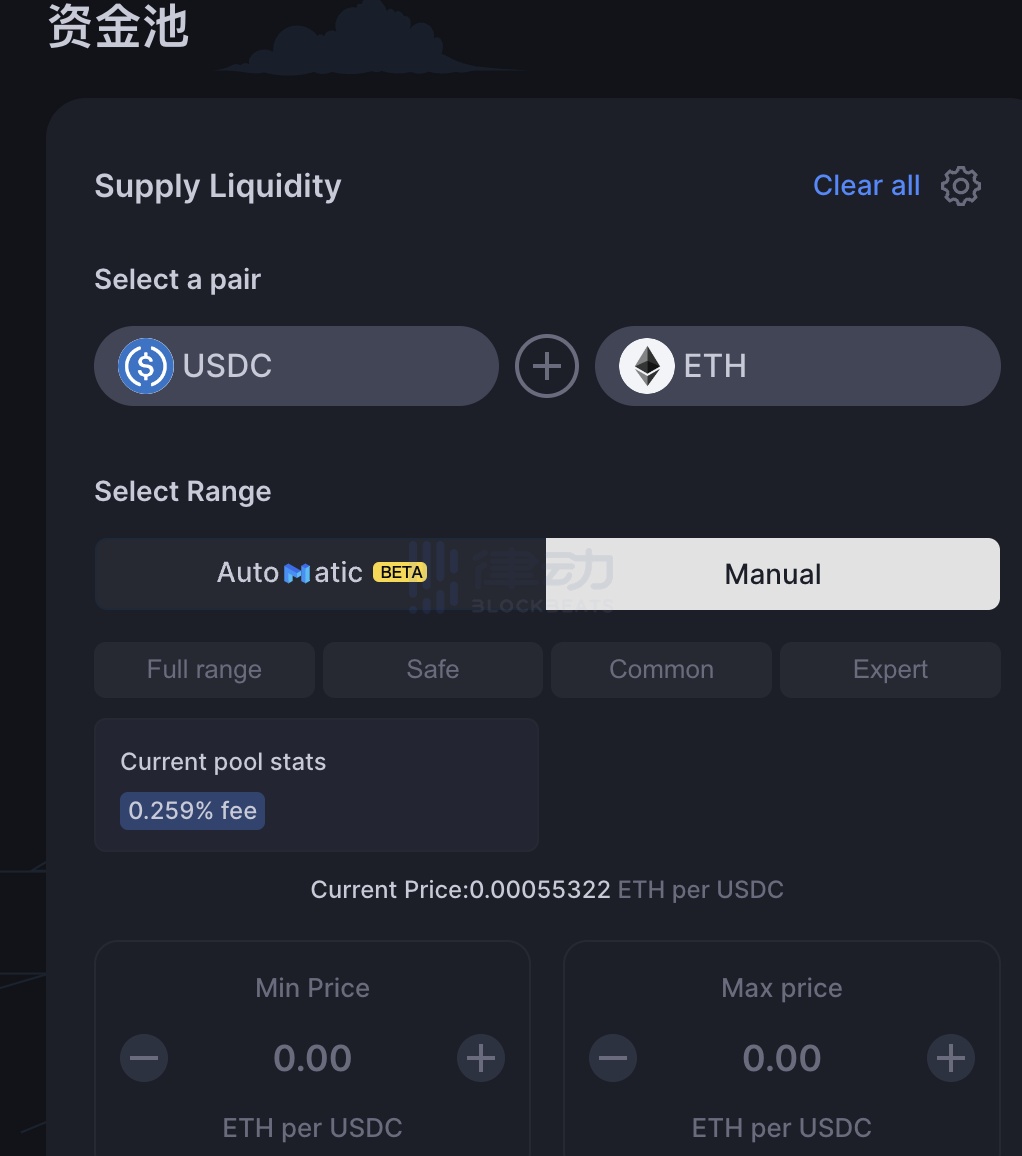1022x1156 pixels.
Task: Open the ETH token selector
Action: 798,366
